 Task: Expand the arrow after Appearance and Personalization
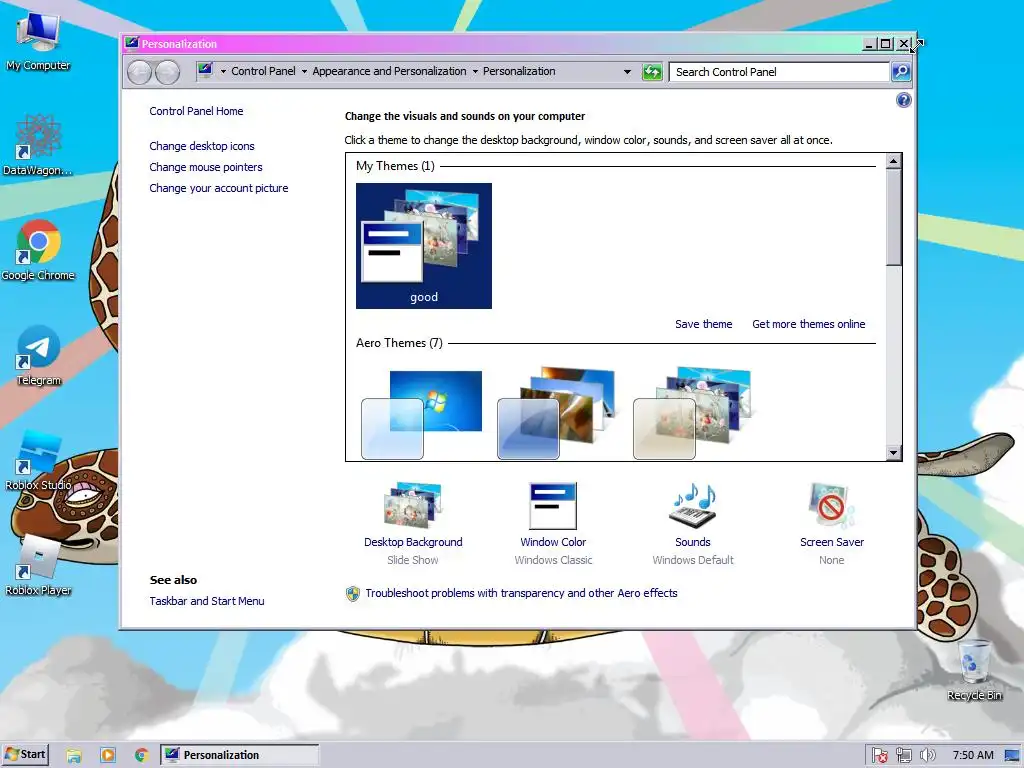click(x=475, y=71)
